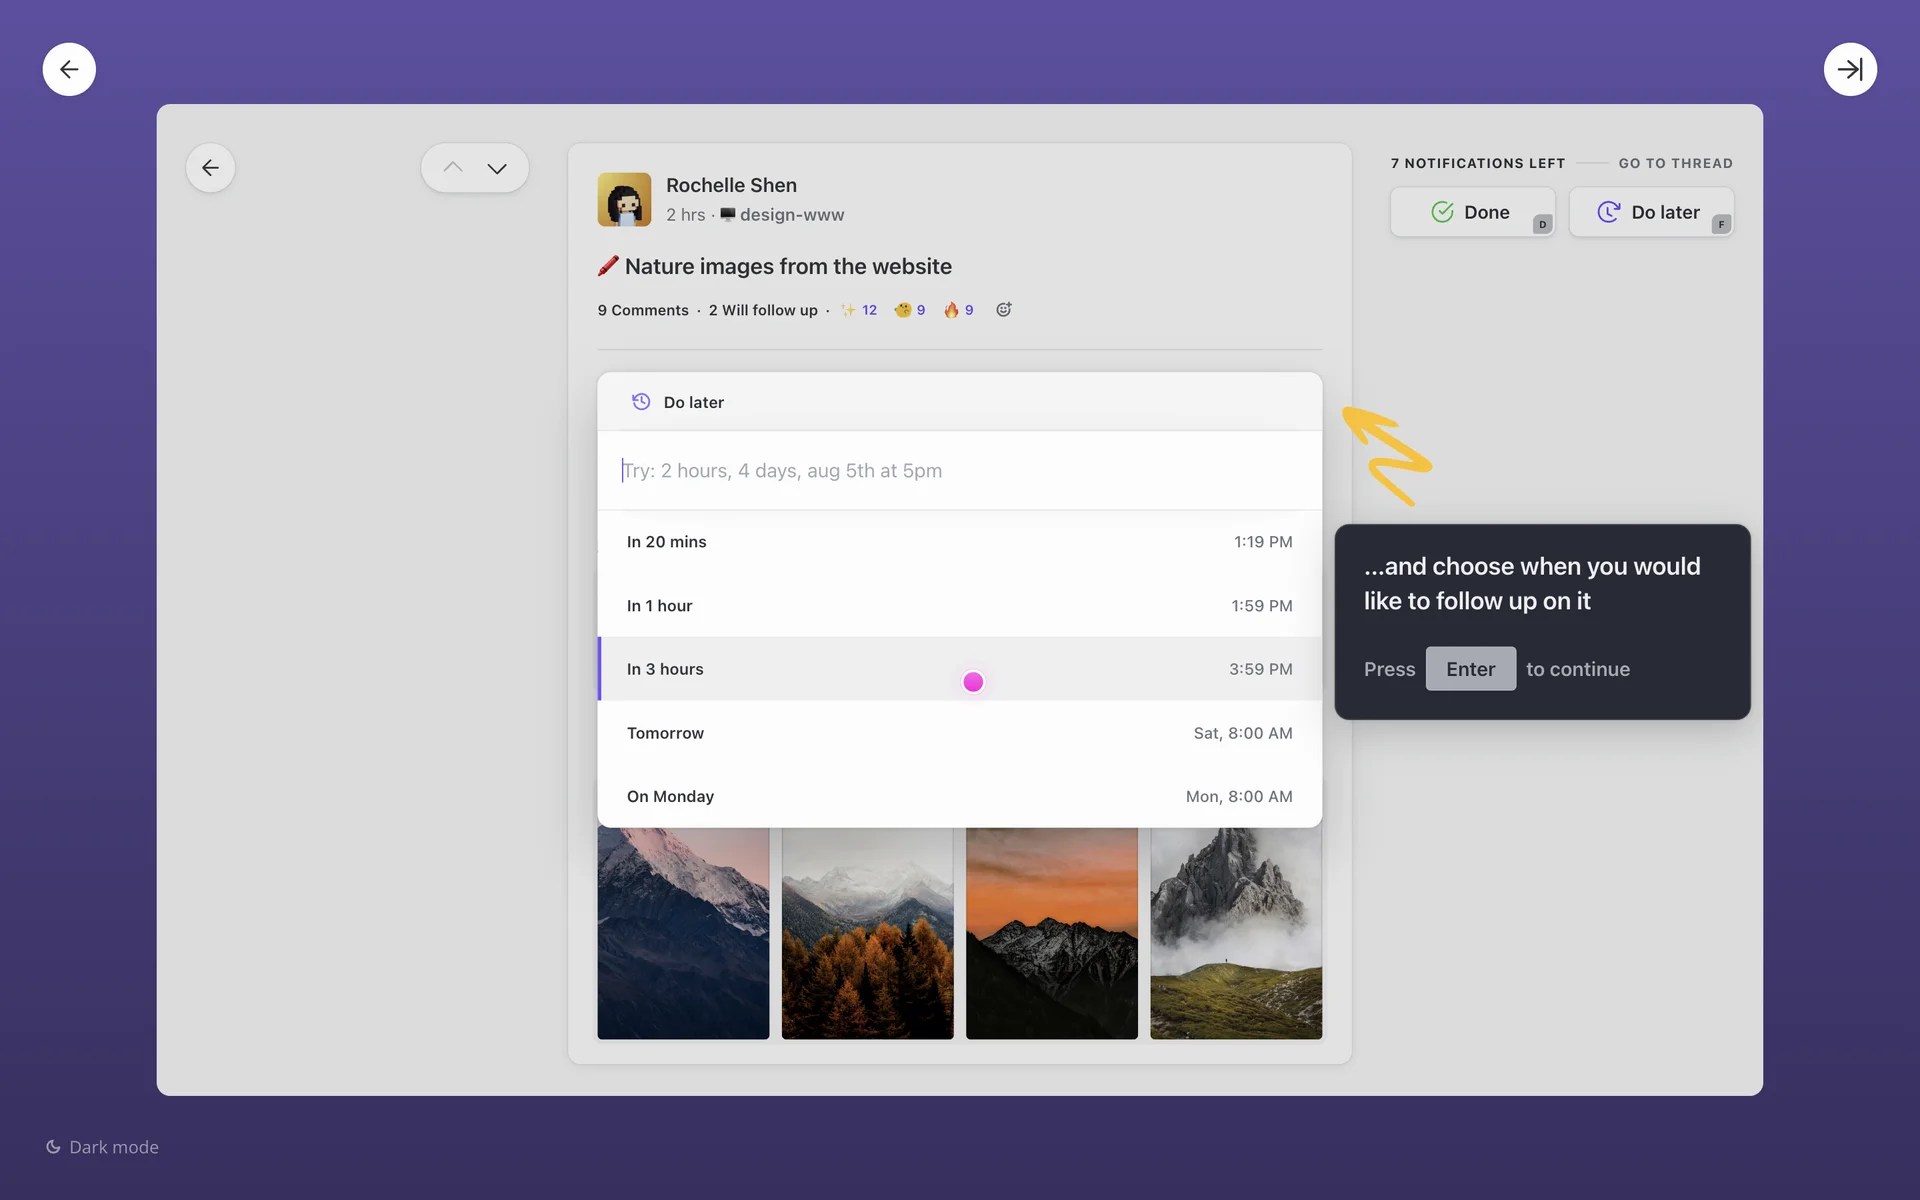Toggle Dark mode
Viewport: 1920px width, 1200px height.
[102, 1147]
